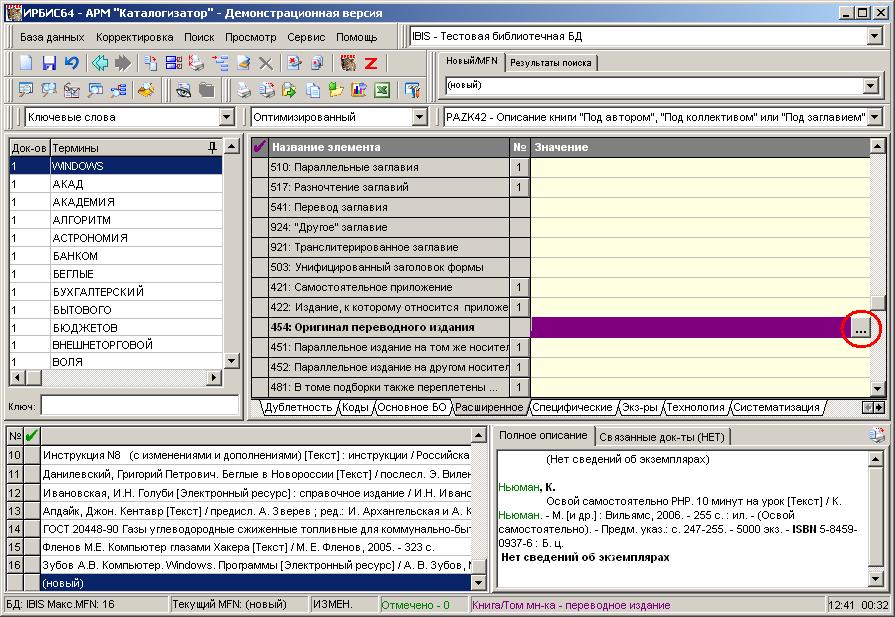Click the purple checkmark in element table header
Screen dimensions: 895x617
pos(260,147)
